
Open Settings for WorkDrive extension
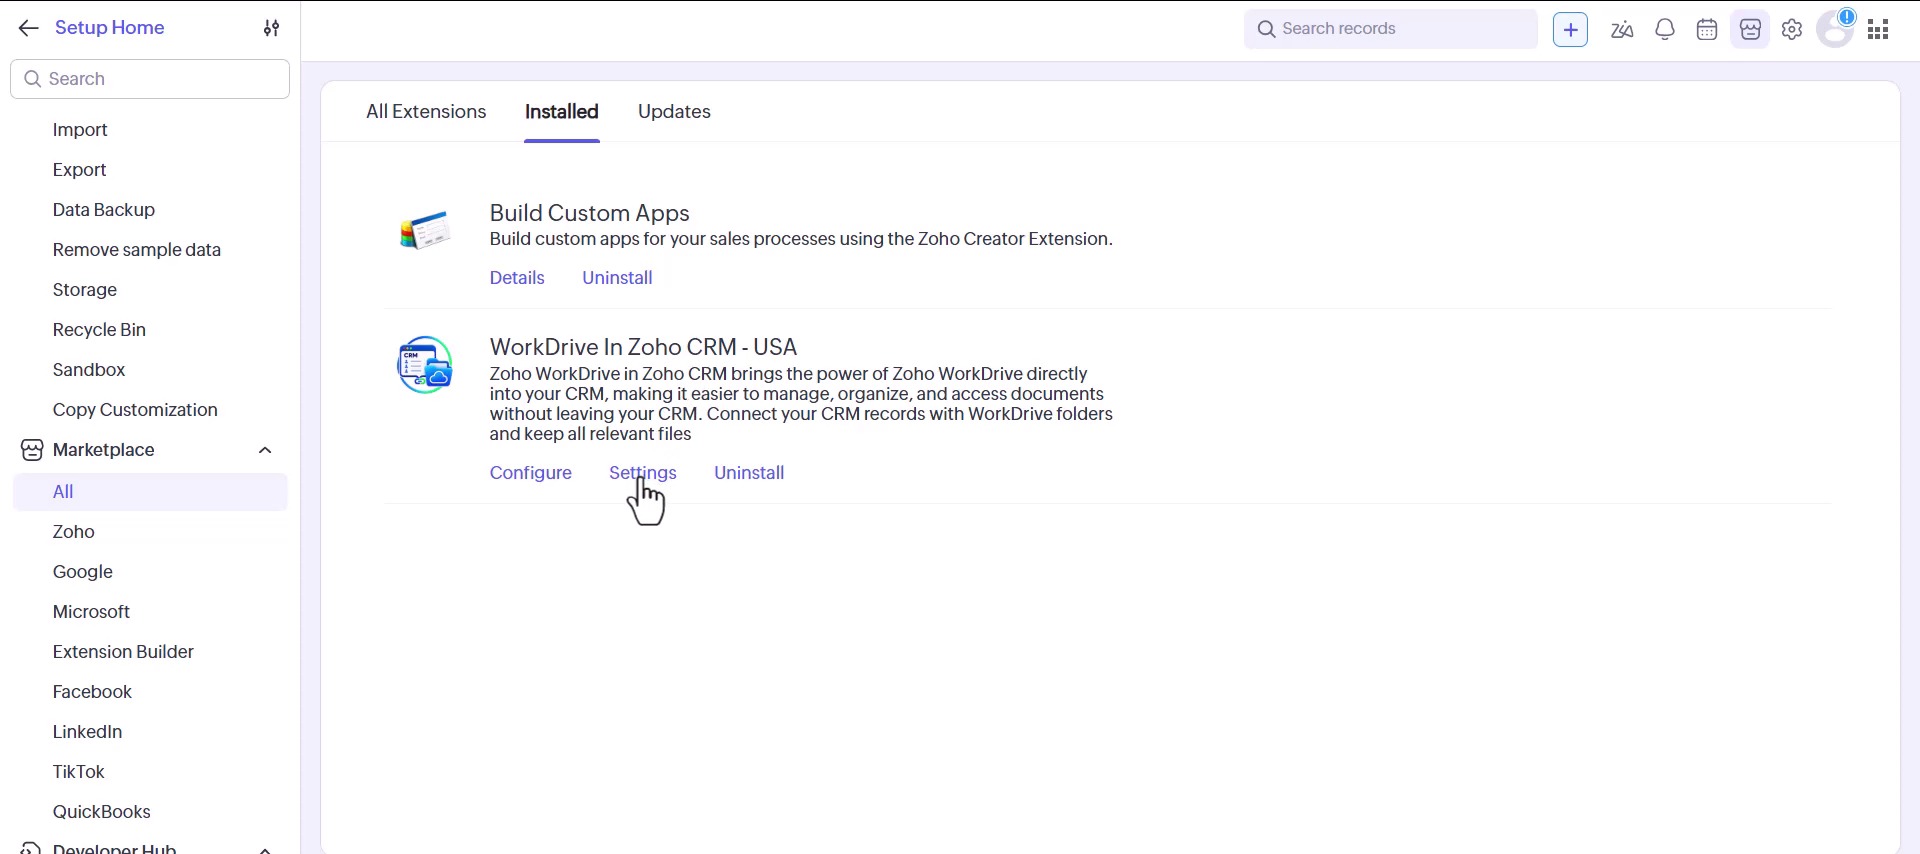point(643,473)
